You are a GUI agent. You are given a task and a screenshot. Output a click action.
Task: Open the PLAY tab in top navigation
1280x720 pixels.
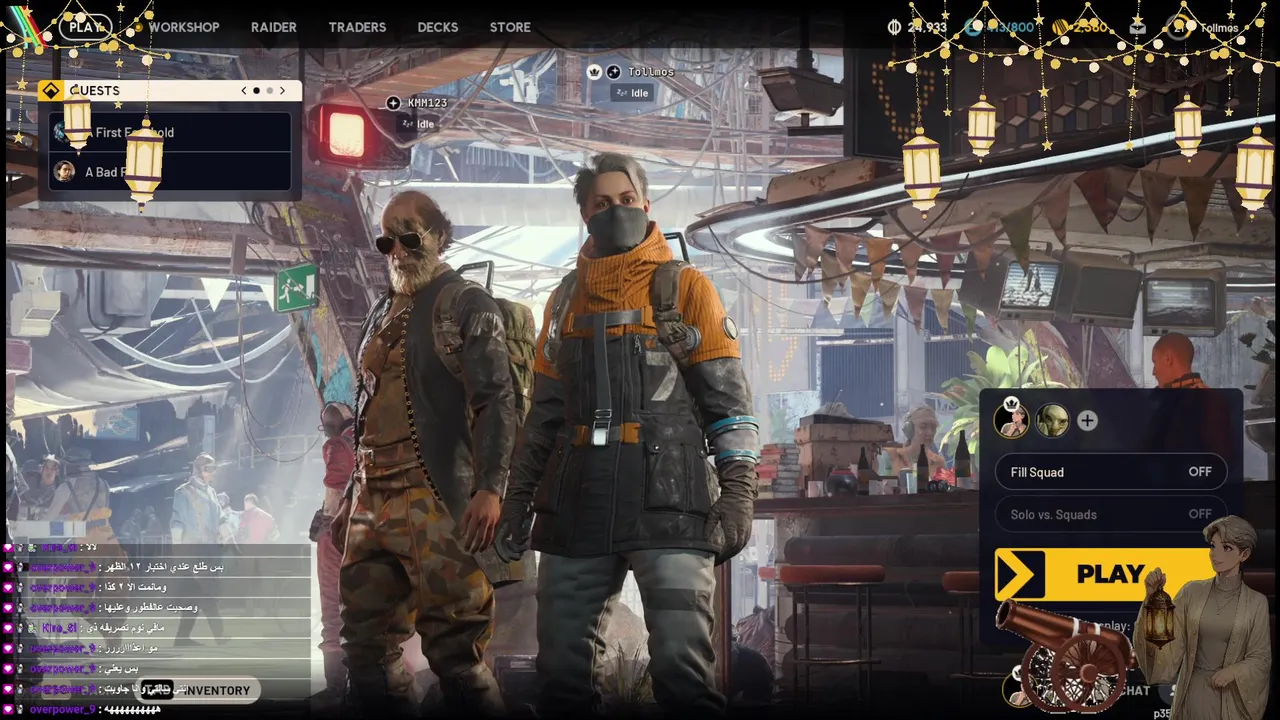pyautogui.click(x=86, y=27)
